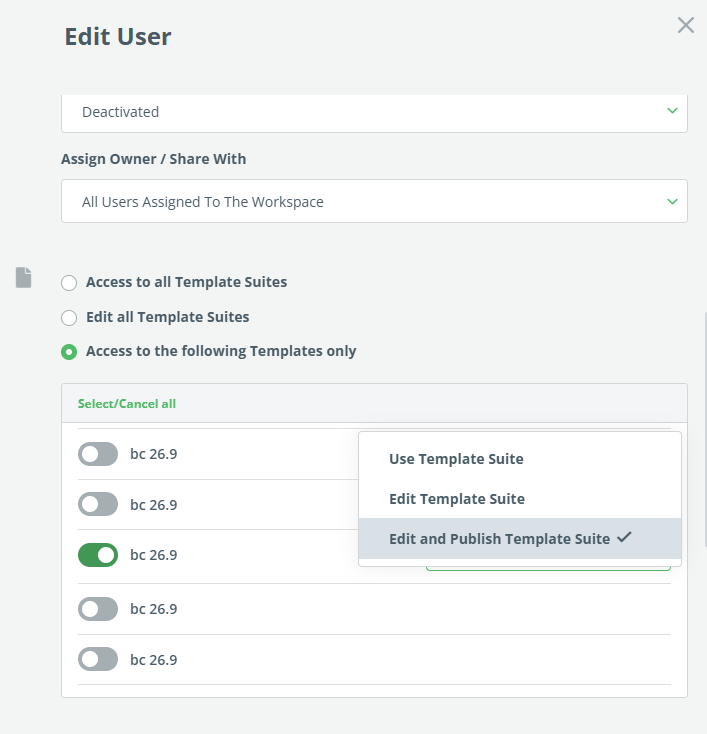Switch on the fourth bc 26.9 toggle
Screen dimensions: 707x734
tap(98, 609)
